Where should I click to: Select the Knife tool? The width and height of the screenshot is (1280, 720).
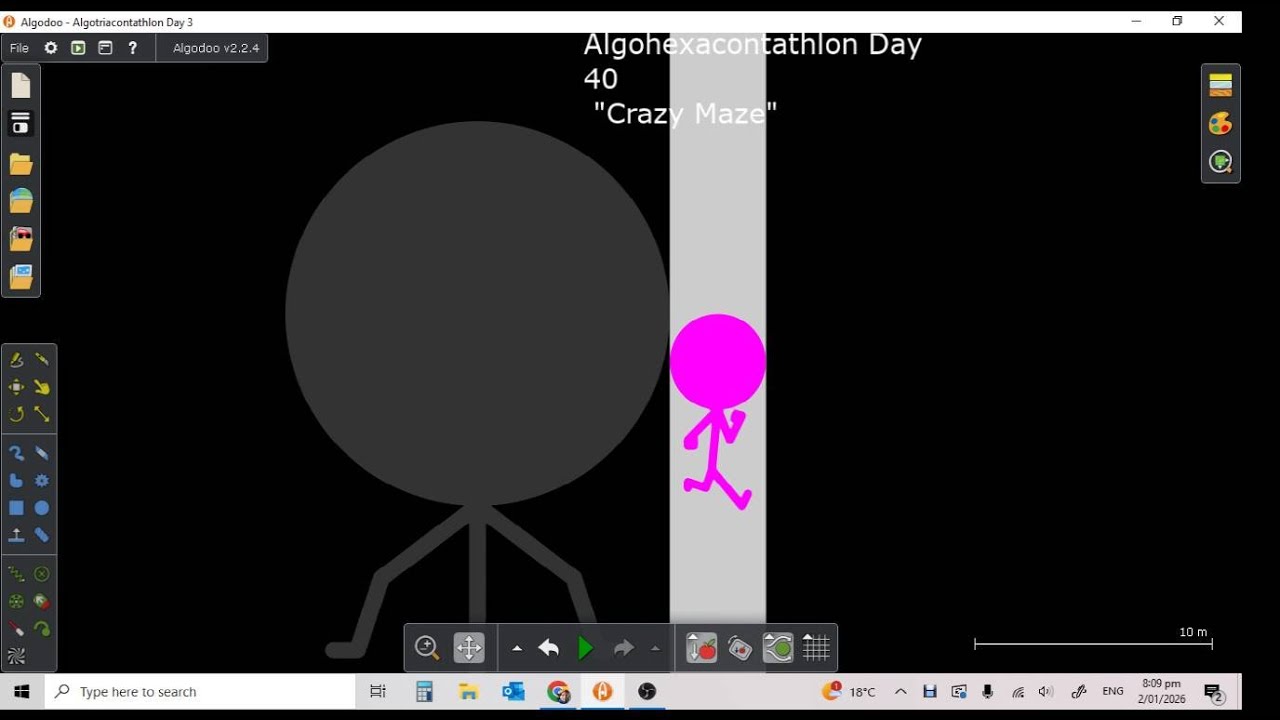(42, 359)
